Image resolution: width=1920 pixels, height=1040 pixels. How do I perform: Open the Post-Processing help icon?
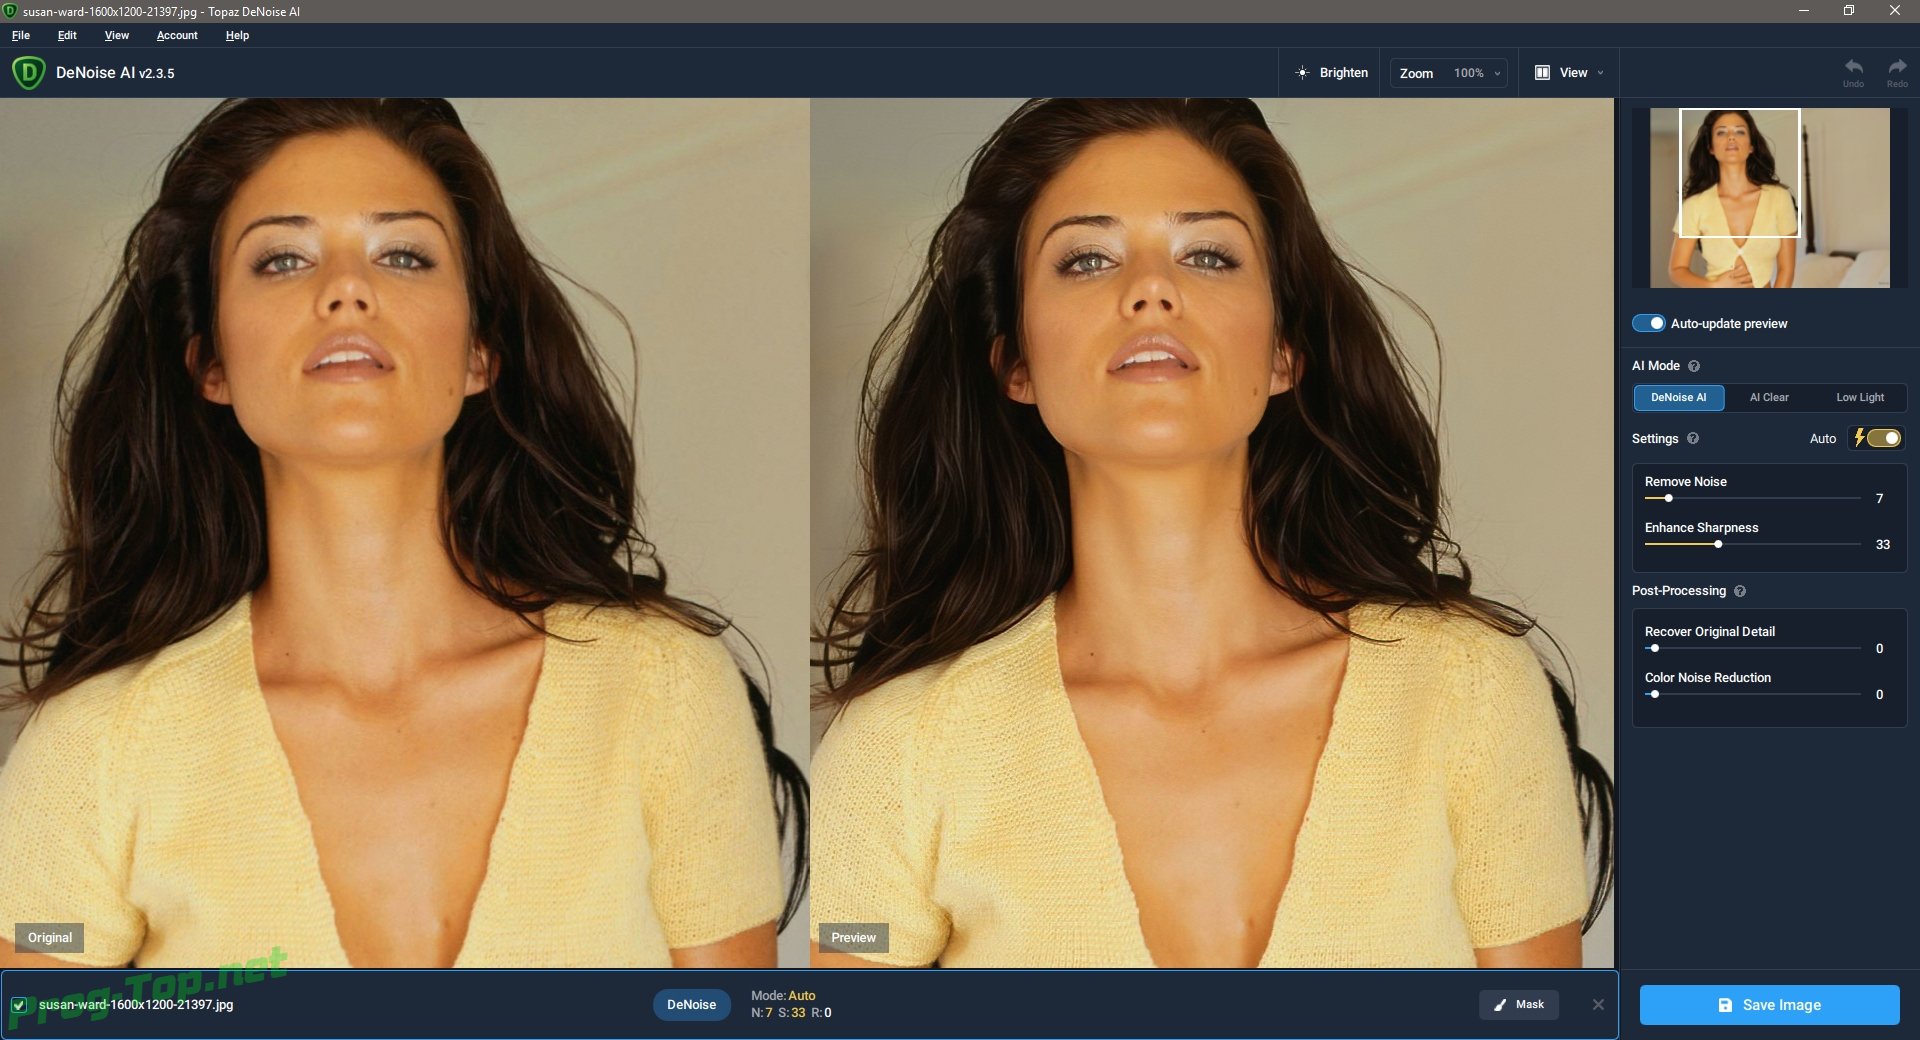coord(1740,591)
